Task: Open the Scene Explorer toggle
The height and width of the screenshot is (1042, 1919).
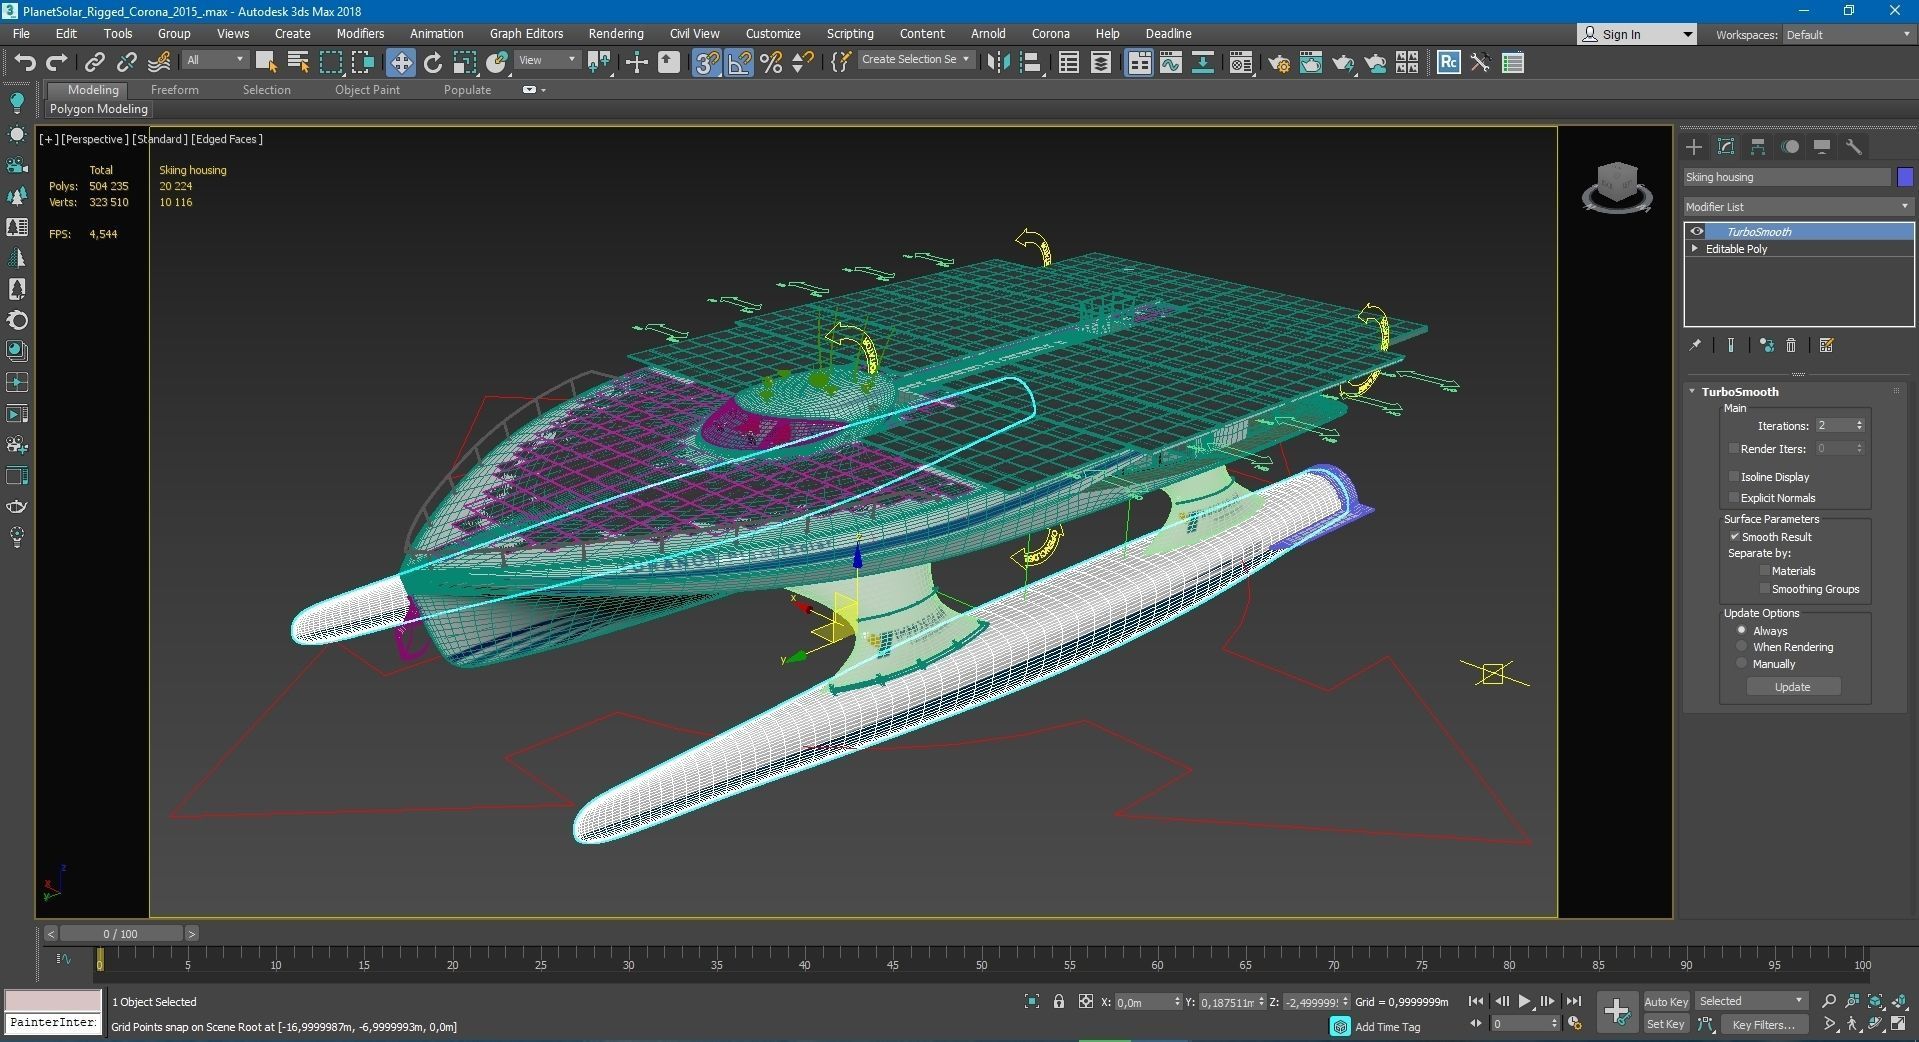Action: tap(1069, 63)
